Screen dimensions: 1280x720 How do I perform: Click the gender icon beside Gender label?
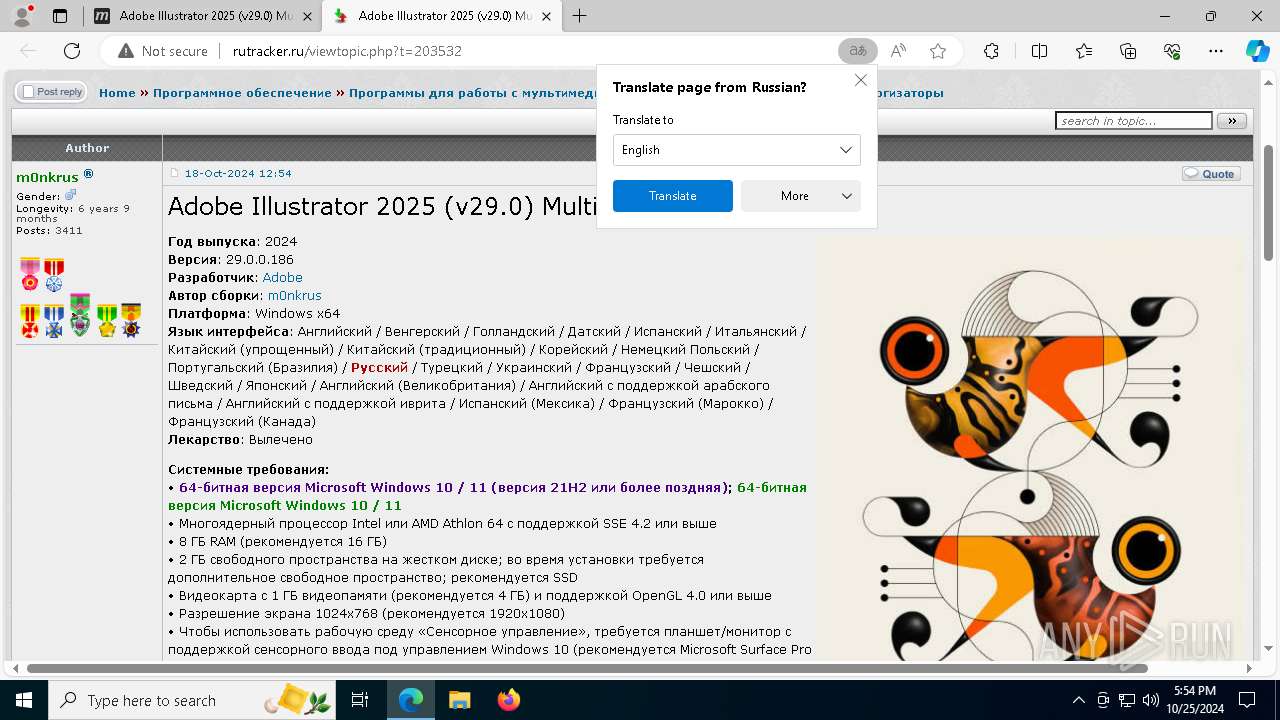tap(70, 195)
